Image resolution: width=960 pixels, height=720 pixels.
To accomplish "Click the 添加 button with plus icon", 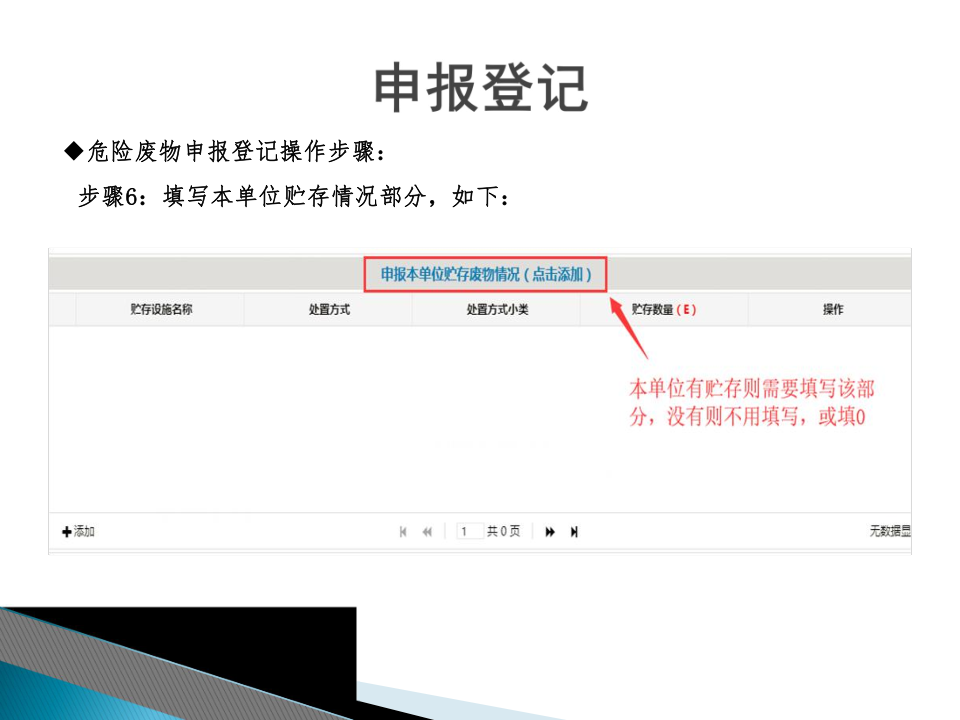I will pyautogui.click(x=78, y=531).
